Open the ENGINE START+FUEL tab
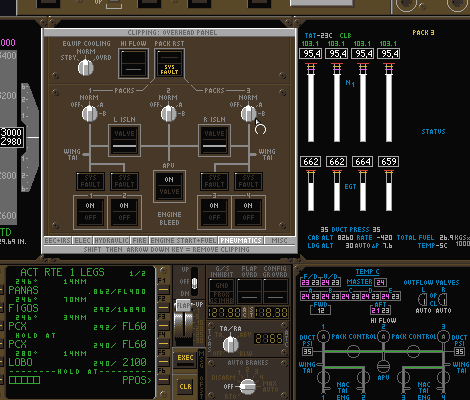The width and height of the screenshot is (470, 400). [183, 240]
